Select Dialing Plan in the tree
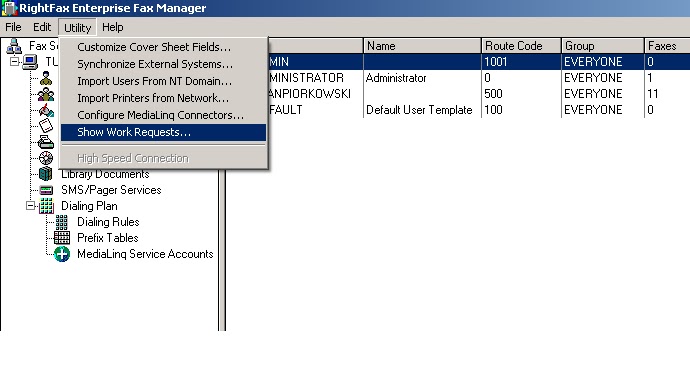This screenshot has width=690, height=384. coord(89,206)
